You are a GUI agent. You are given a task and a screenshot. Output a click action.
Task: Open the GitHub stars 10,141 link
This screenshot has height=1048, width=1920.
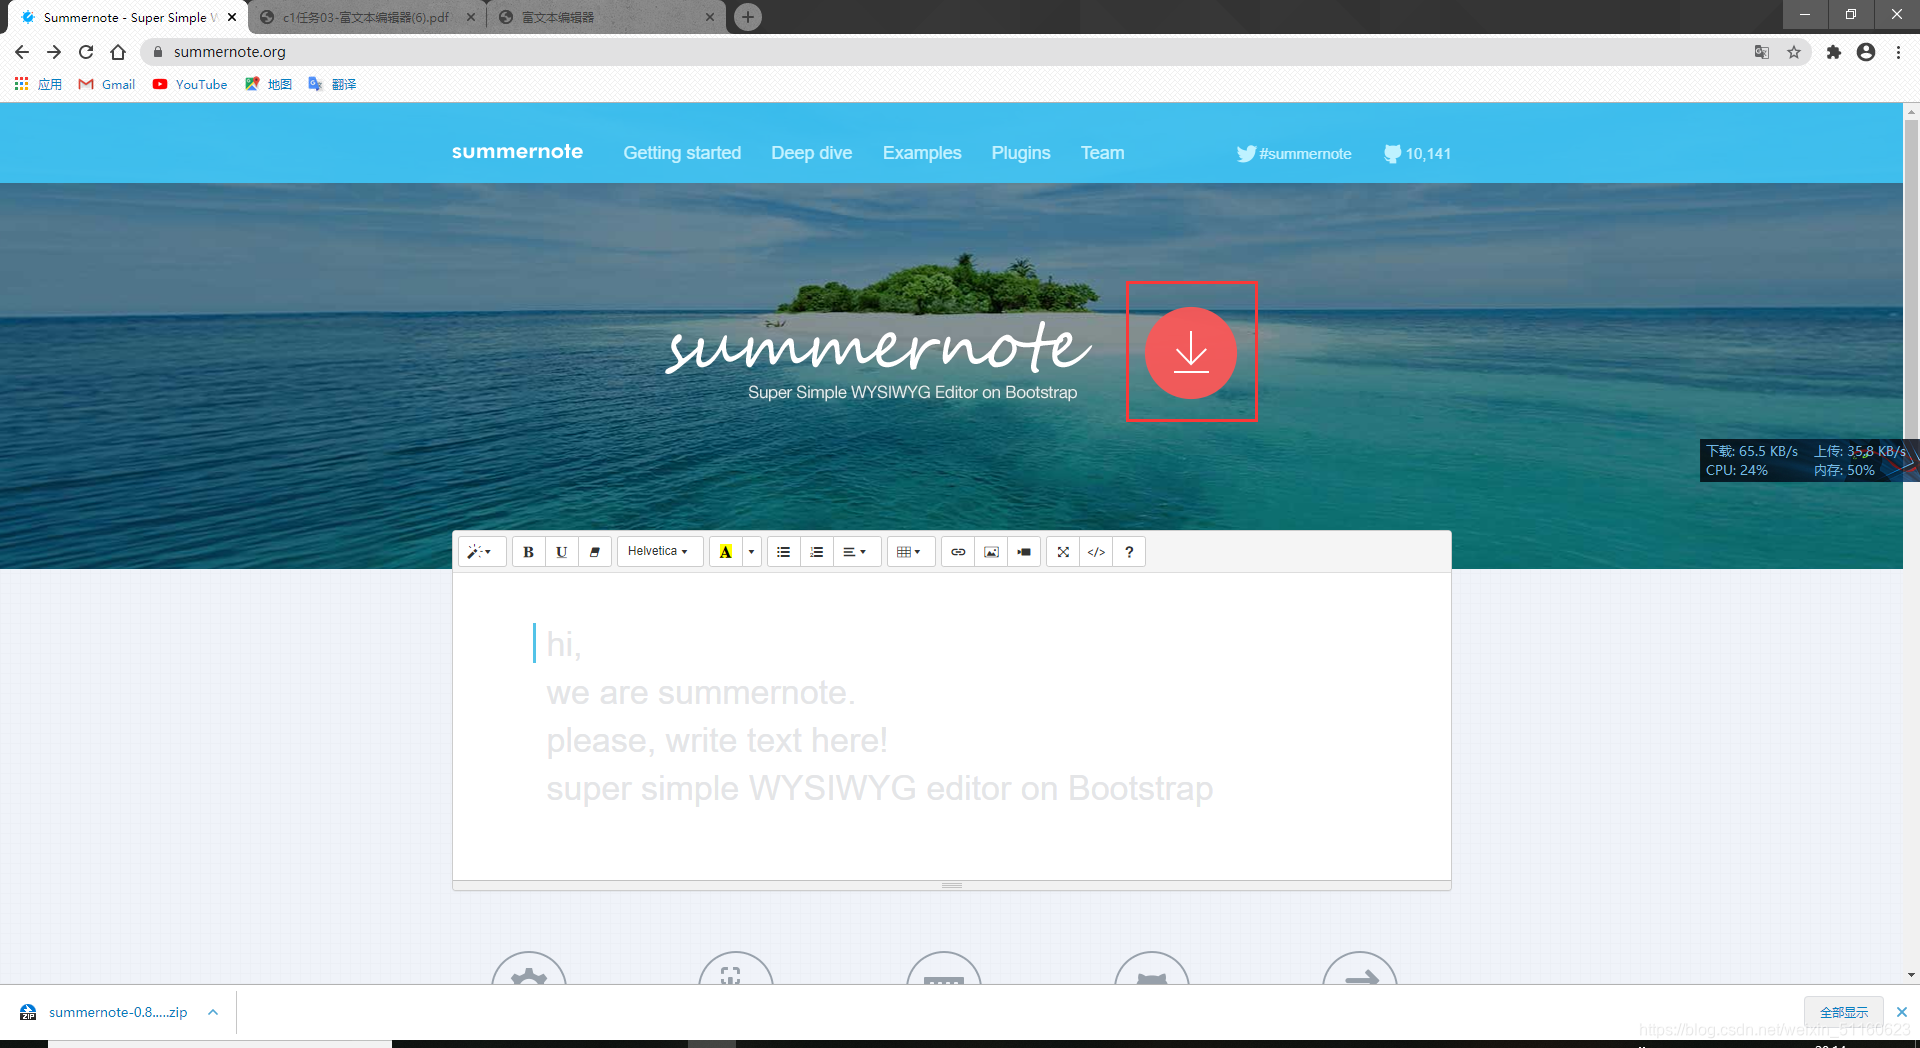click(1417, 153)
